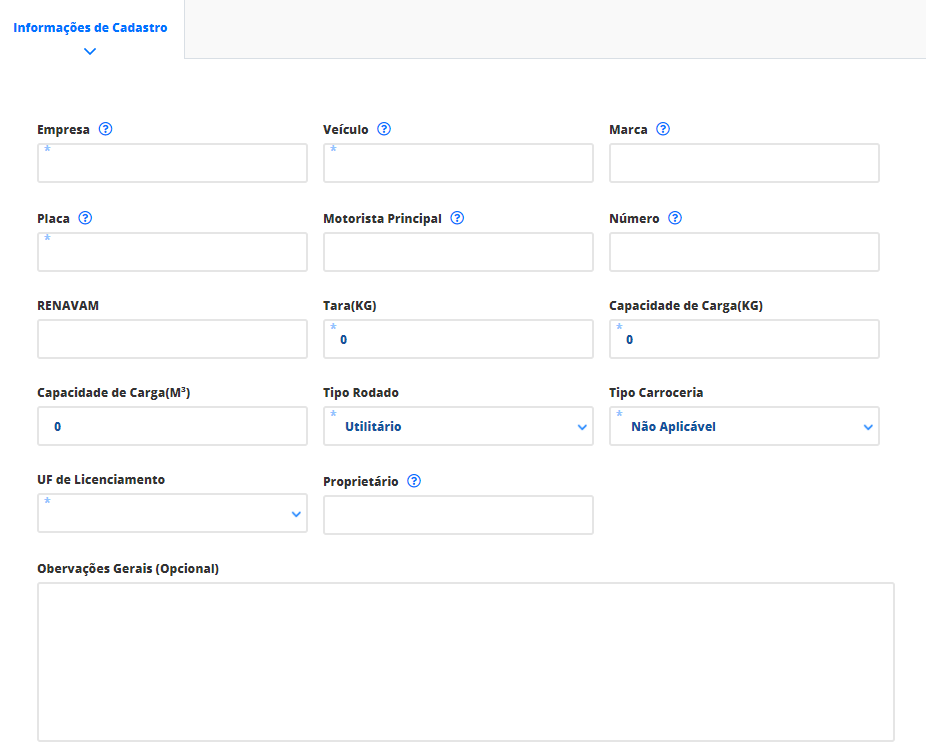Click the question mark next to Placa
Image resolution: width=926 pixels, height=752 pixels.
coord(85,218)
